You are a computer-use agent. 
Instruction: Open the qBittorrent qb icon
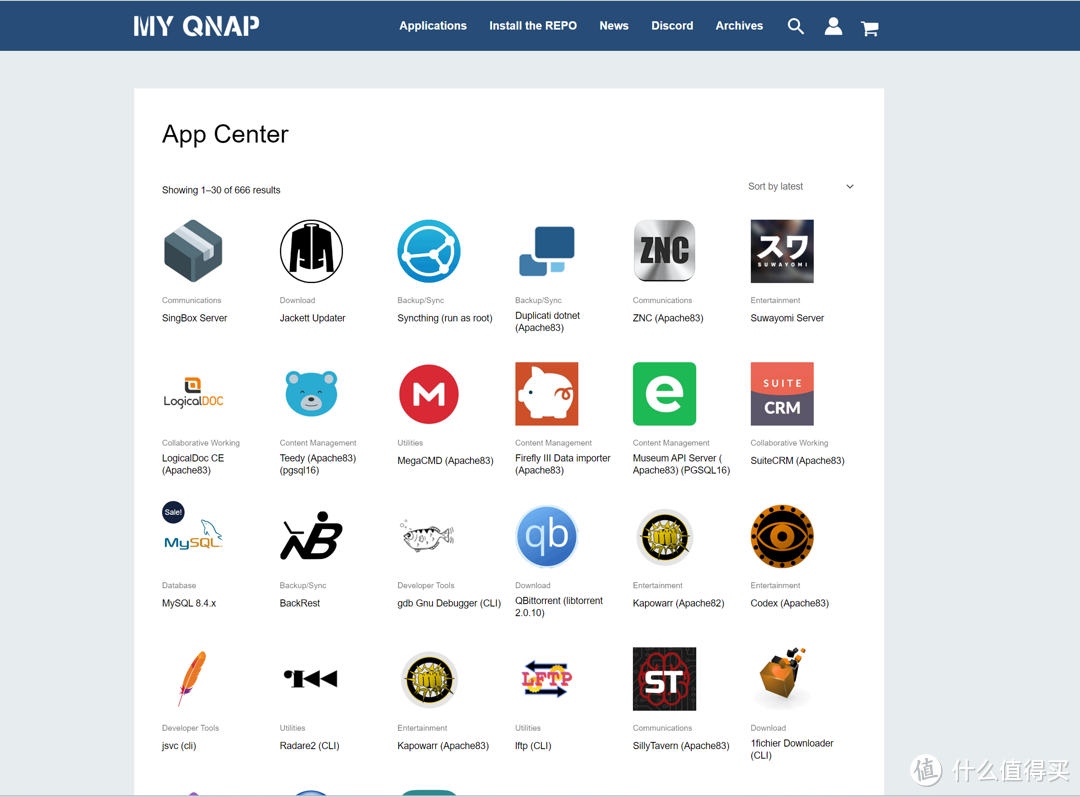coord(547,536)
